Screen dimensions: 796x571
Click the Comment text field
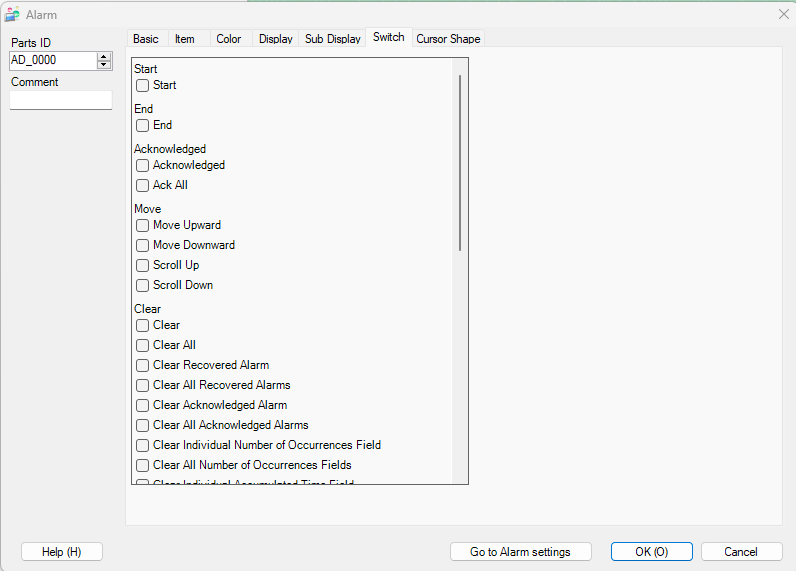tap(61, 100)
